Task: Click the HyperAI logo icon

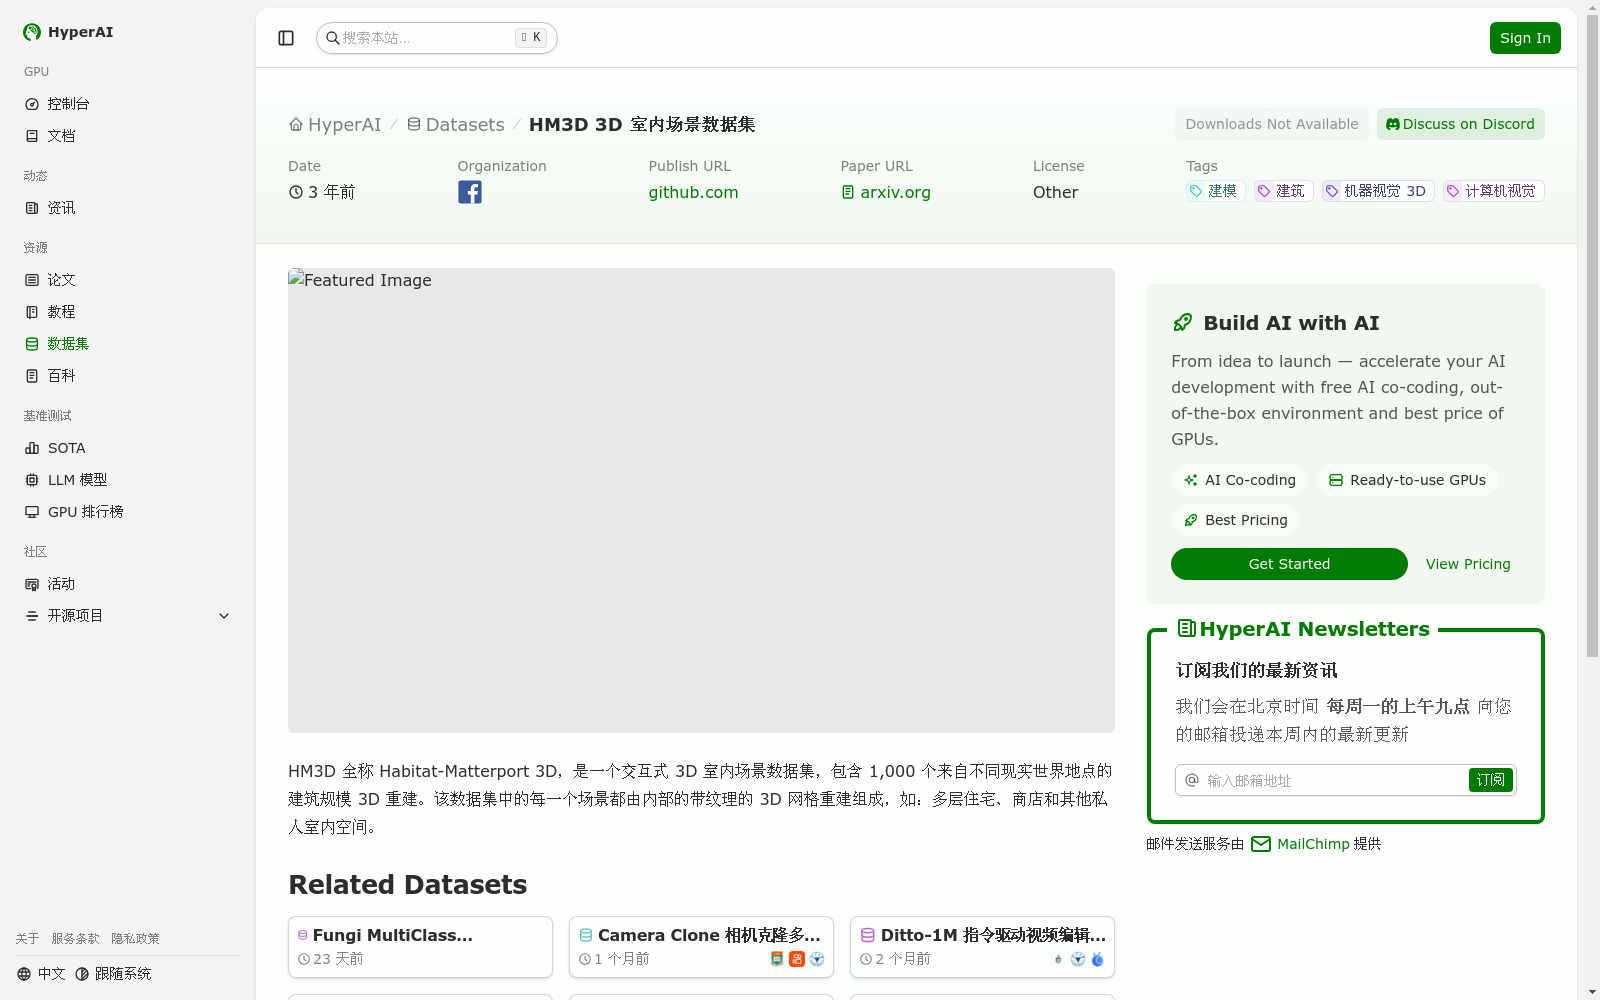Action: tap(32, 32)
